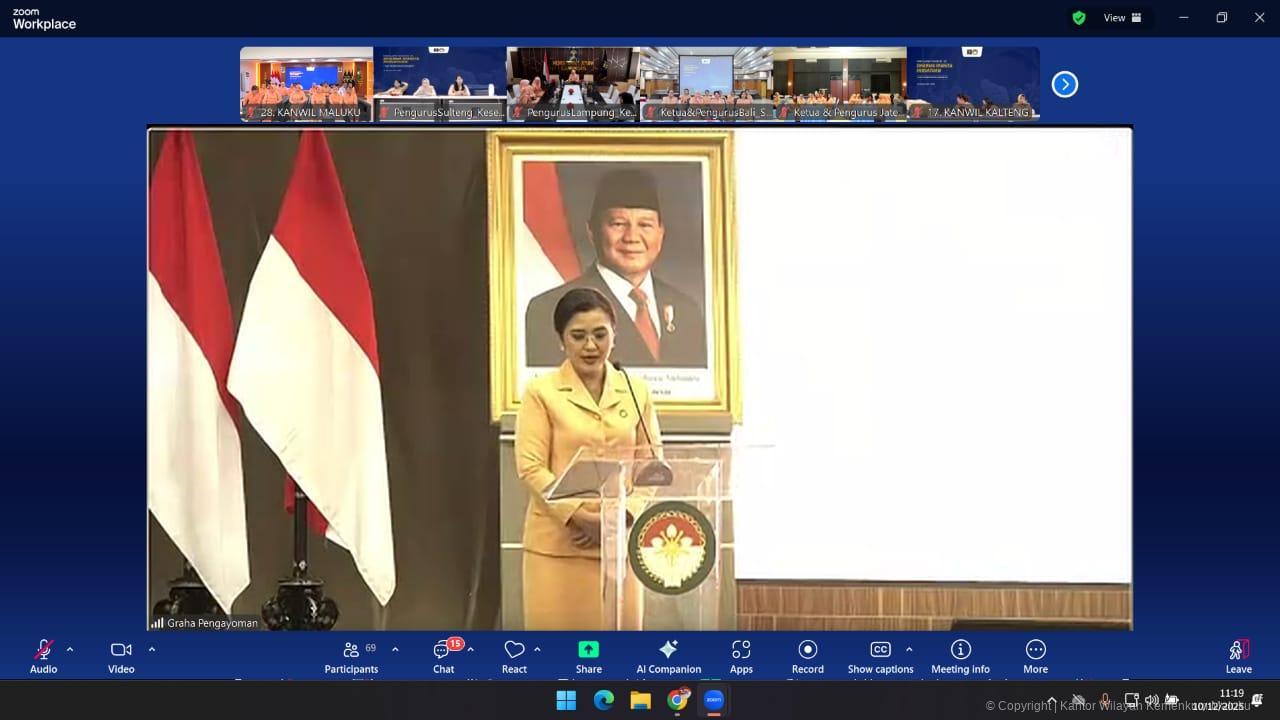The image size is (1280, 720).
Task: Open the Apps panel
Action: (741, 656)
